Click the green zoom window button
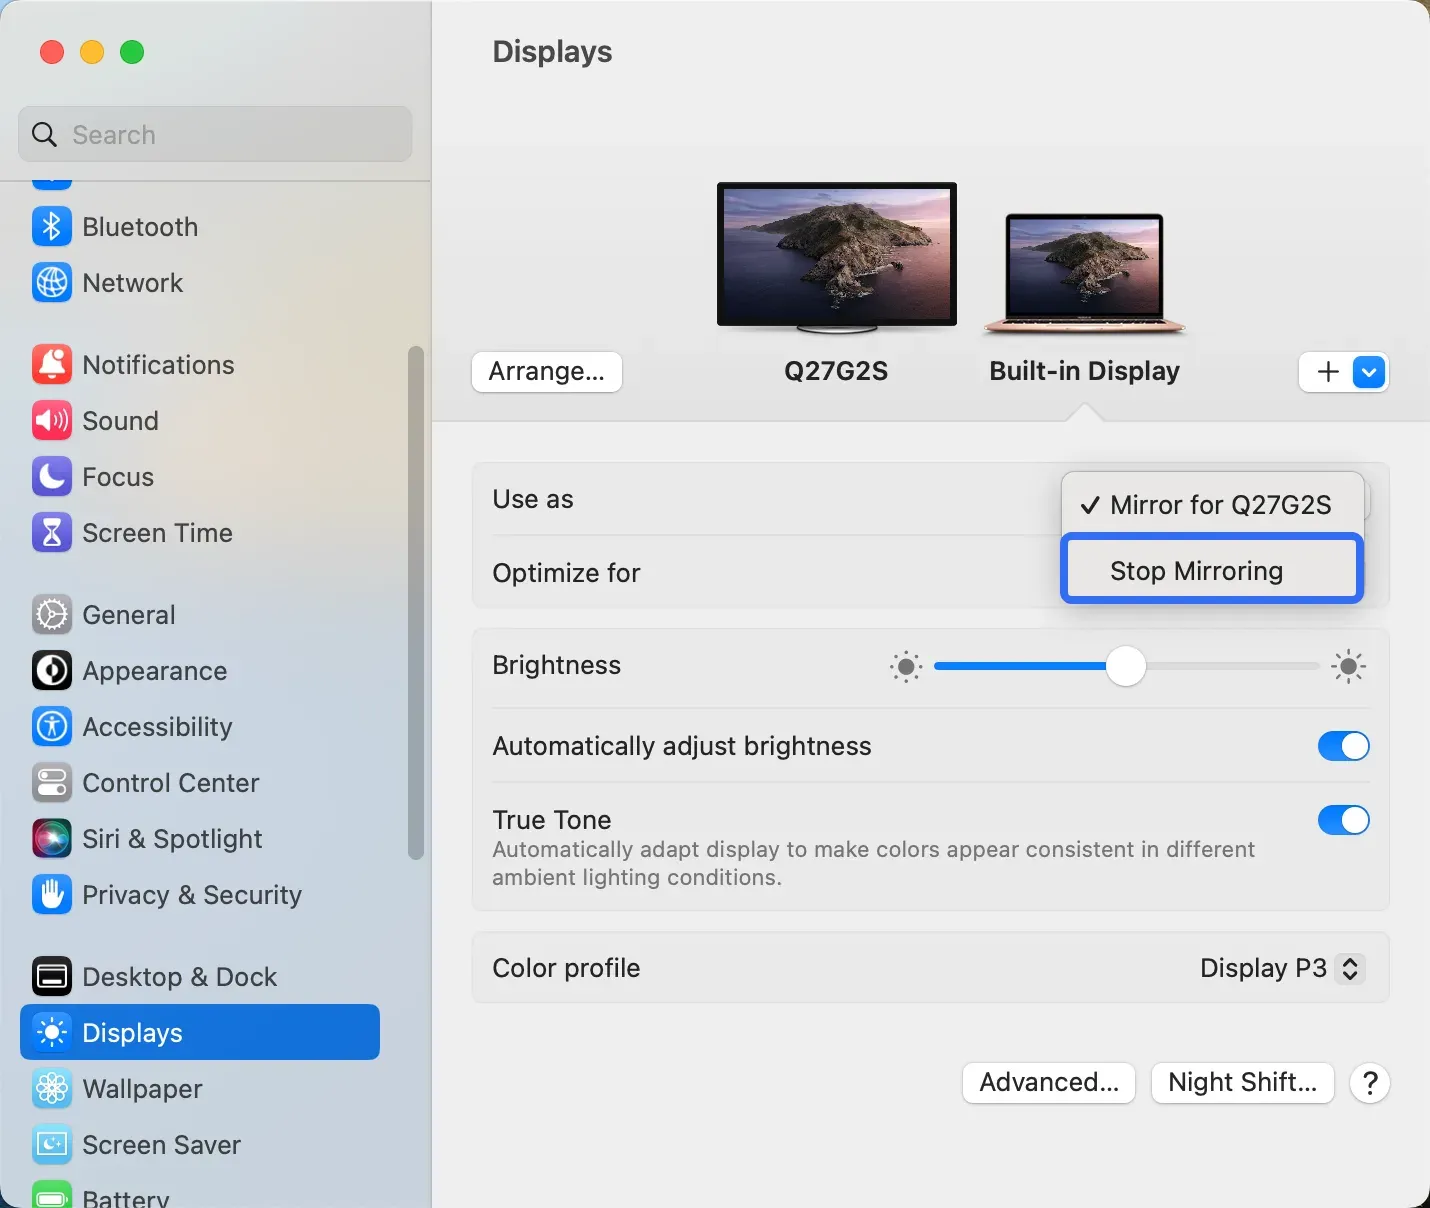The width and height of the screenshot is (1430, 1208). click(x=132, y=52)
